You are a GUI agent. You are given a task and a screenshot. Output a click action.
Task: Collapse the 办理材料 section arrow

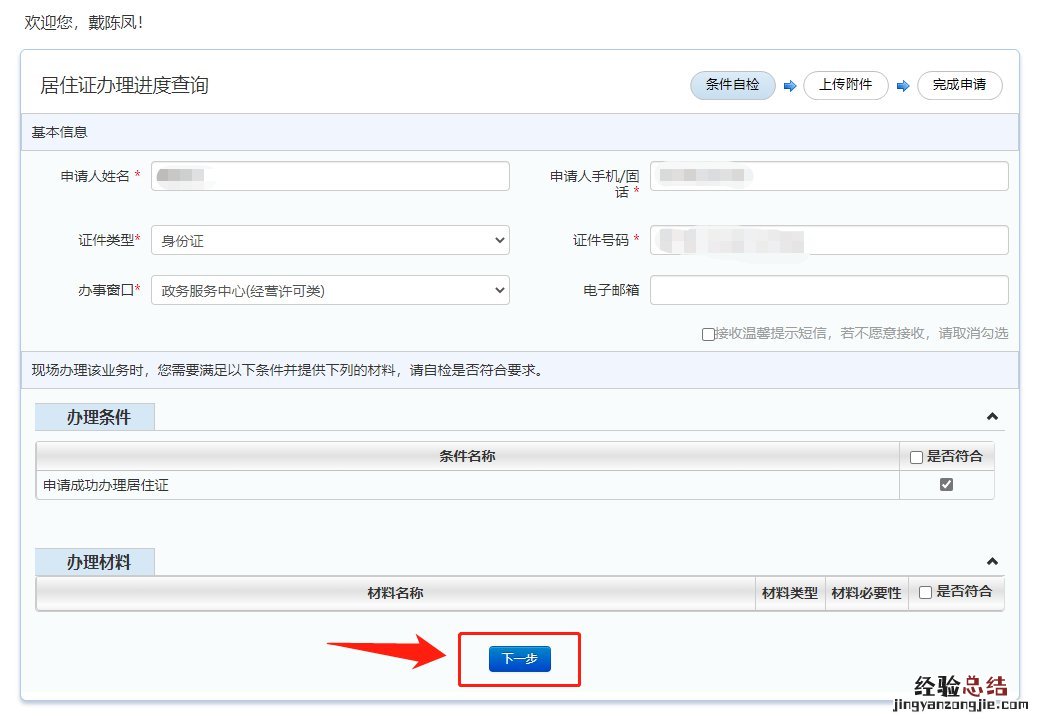(992, 562)
